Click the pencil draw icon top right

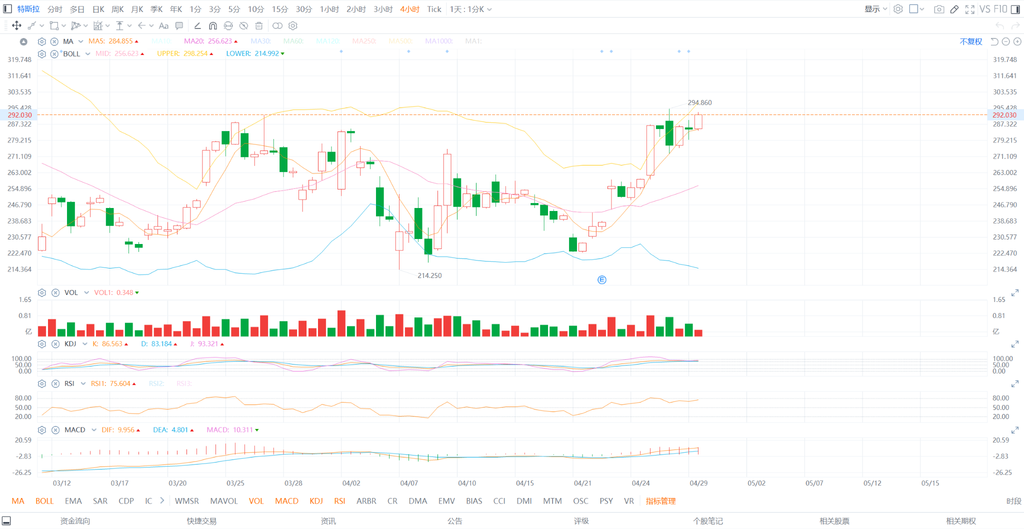954,9
